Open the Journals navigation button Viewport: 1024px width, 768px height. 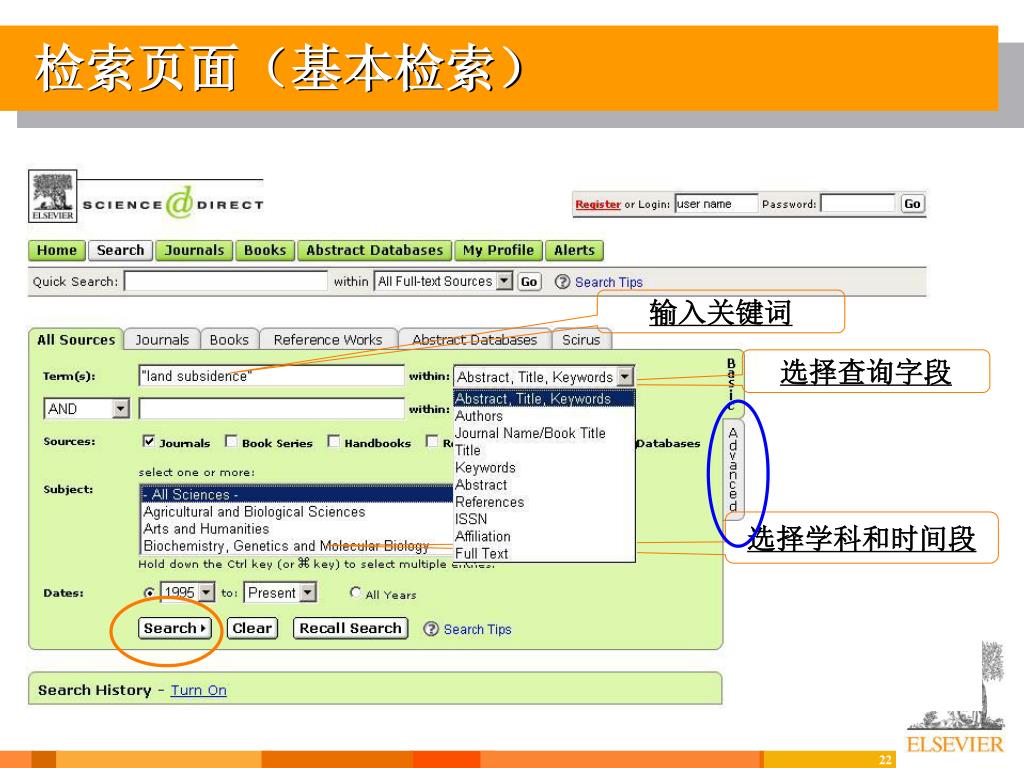194,250
